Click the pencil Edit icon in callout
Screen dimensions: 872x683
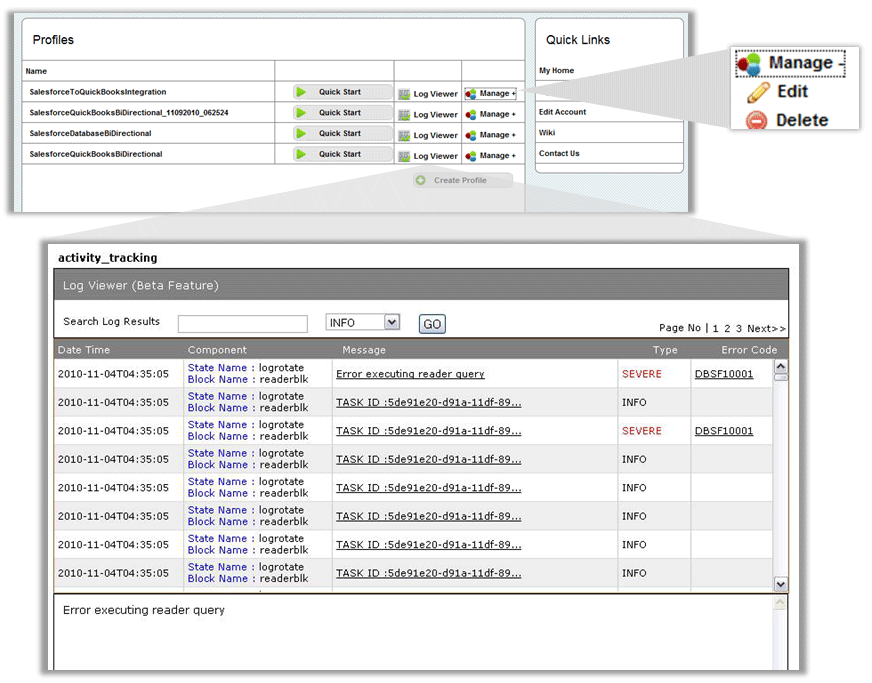[758, 92]
